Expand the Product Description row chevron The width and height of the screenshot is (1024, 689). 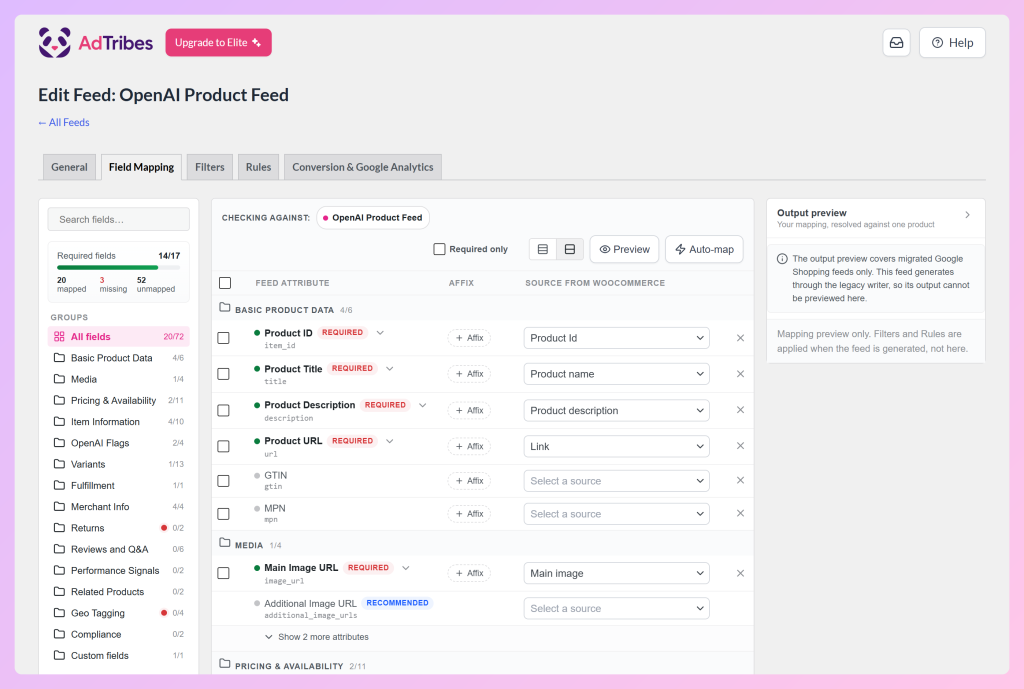423,406
